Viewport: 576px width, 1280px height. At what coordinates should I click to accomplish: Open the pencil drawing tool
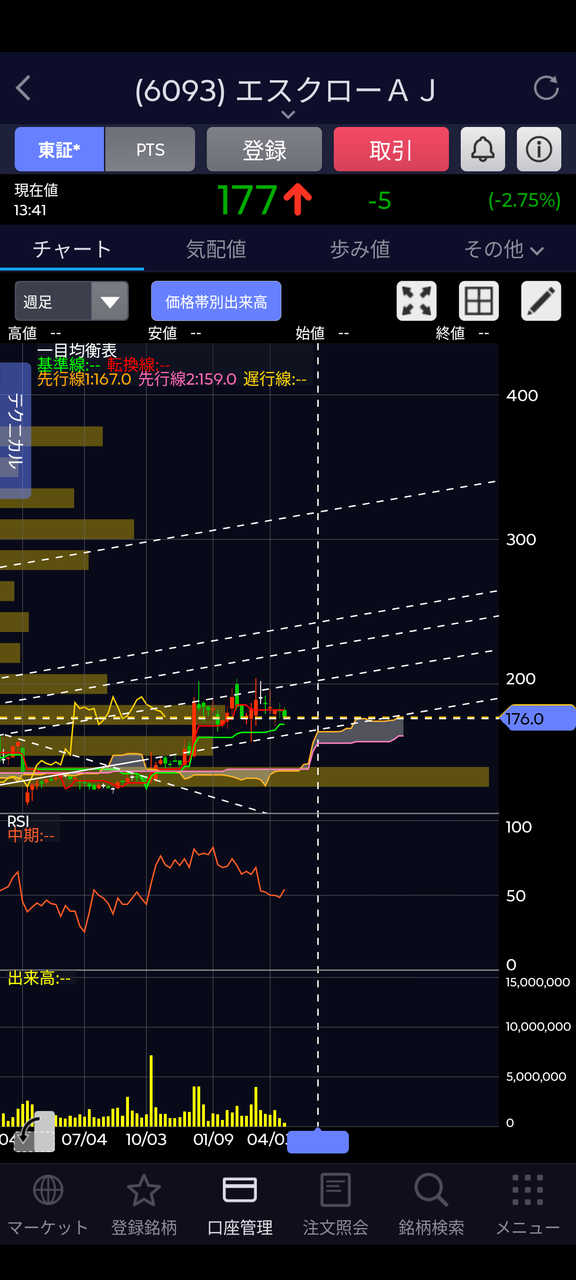(x=541, y=301)
